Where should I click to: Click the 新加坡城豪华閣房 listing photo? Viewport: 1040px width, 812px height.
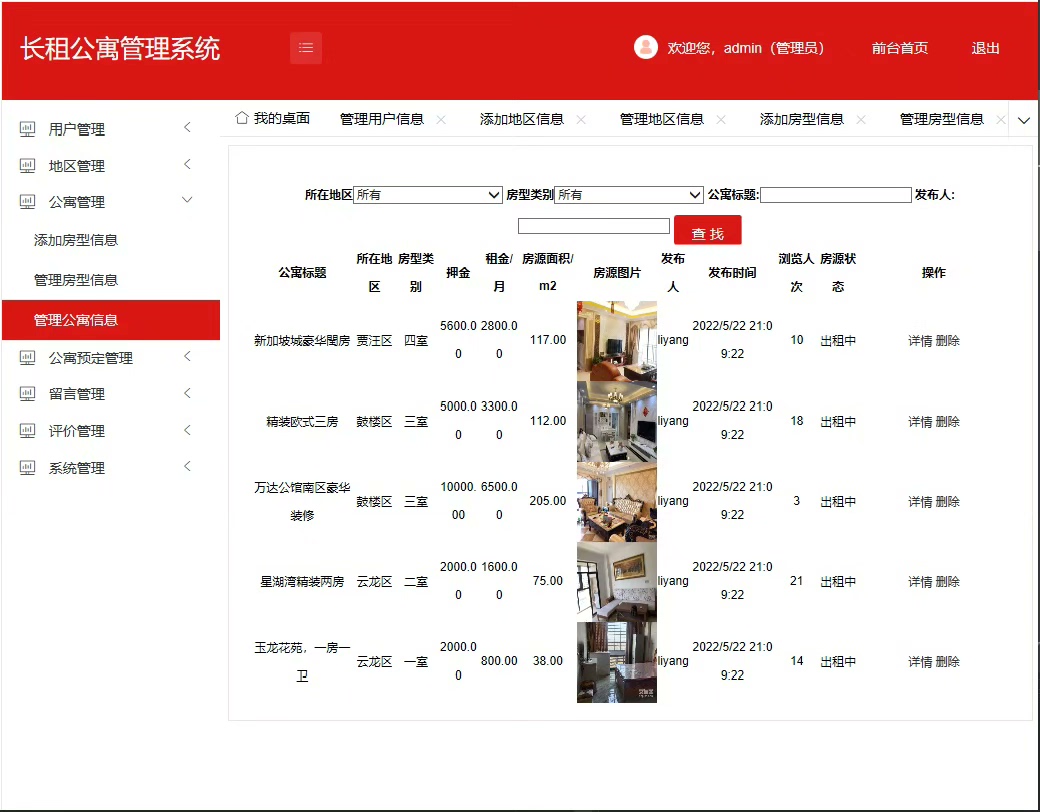[x=617, y=341]
